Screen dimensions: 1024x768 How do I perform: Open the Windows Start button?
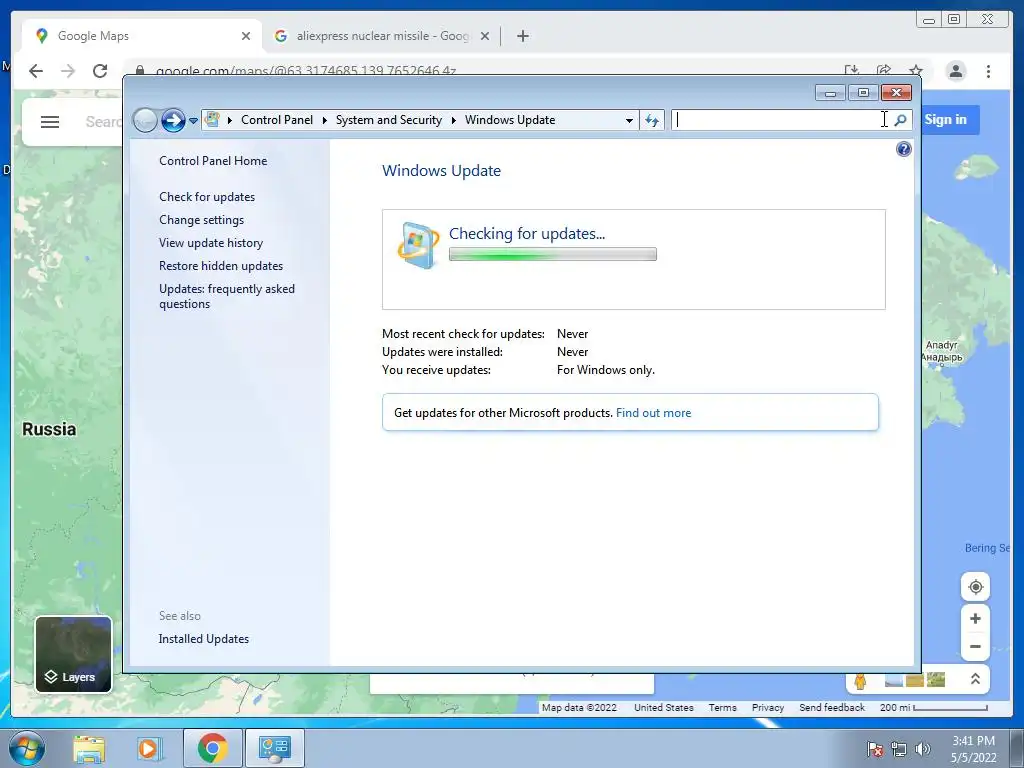[26, 748]
